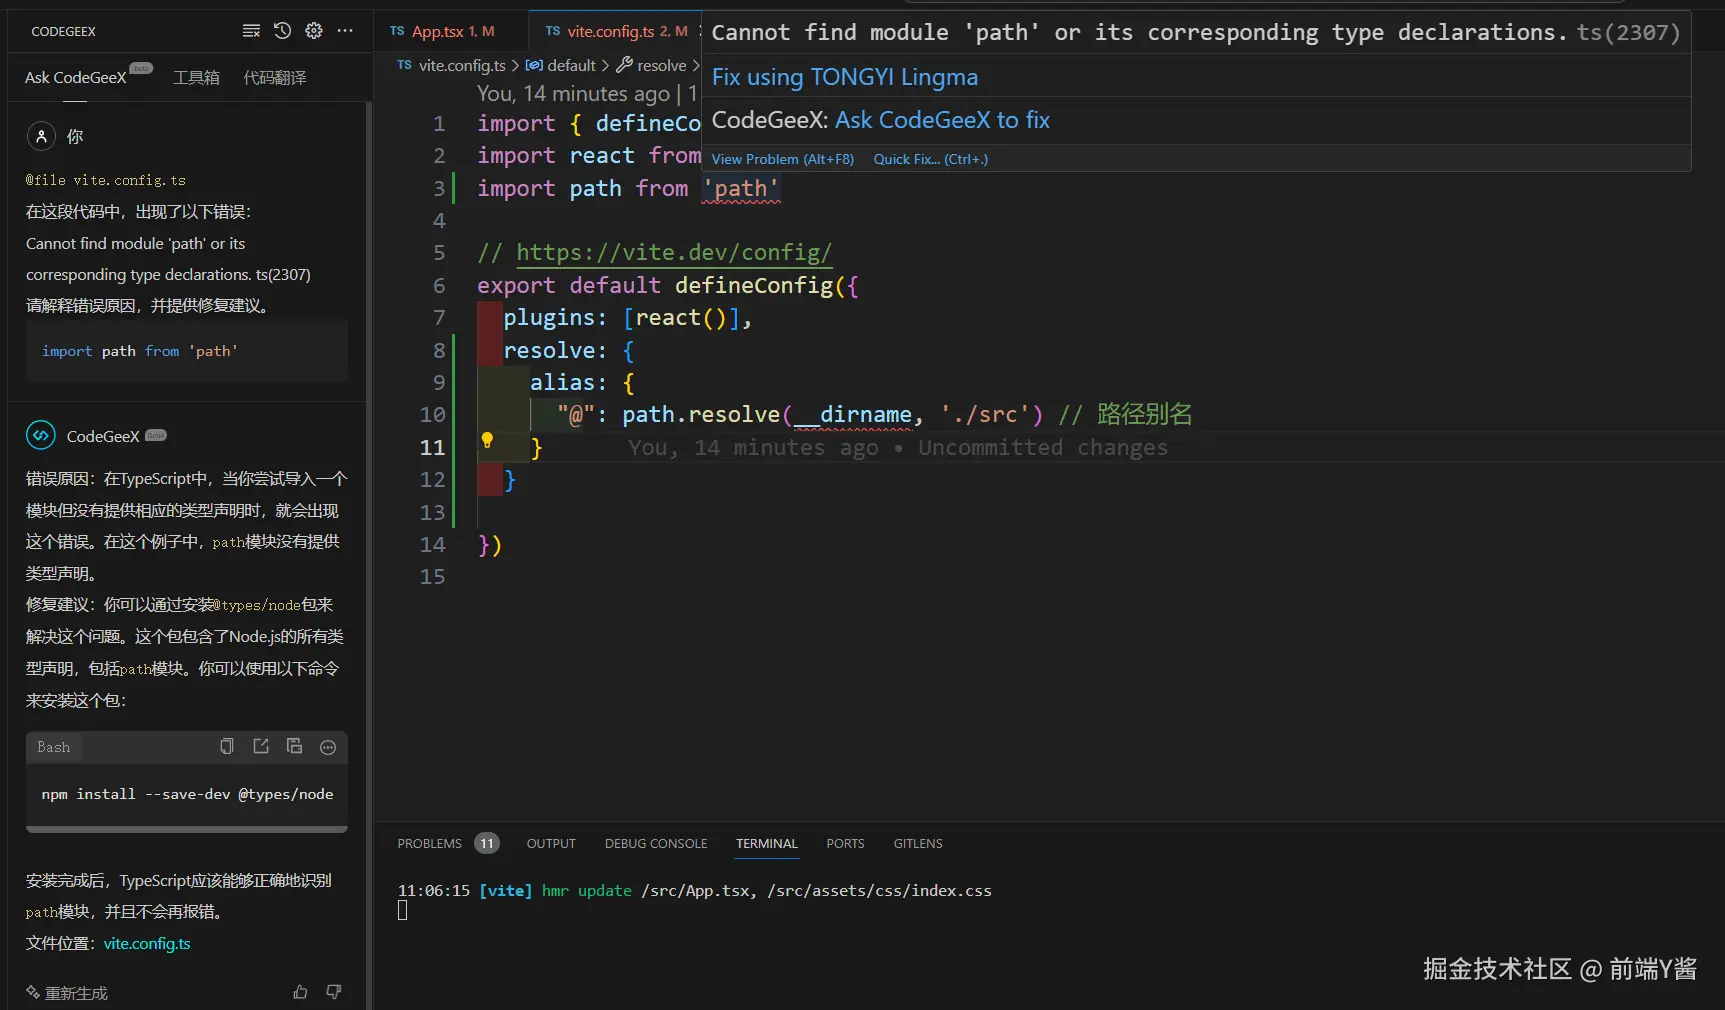Click the Bash language label
This screenshot has width=1725, height=1010.
(54, 747)
